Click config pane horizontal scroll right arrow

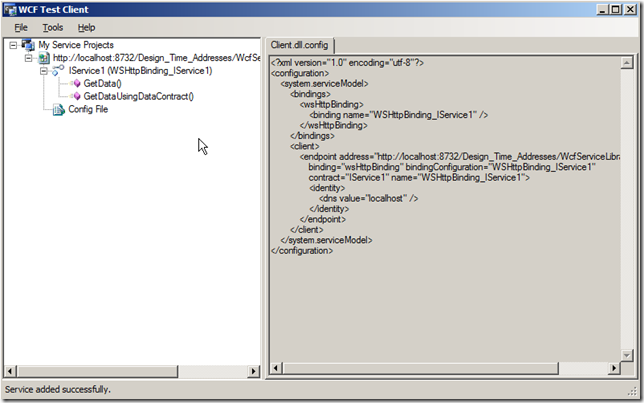[x=614, y=368]
